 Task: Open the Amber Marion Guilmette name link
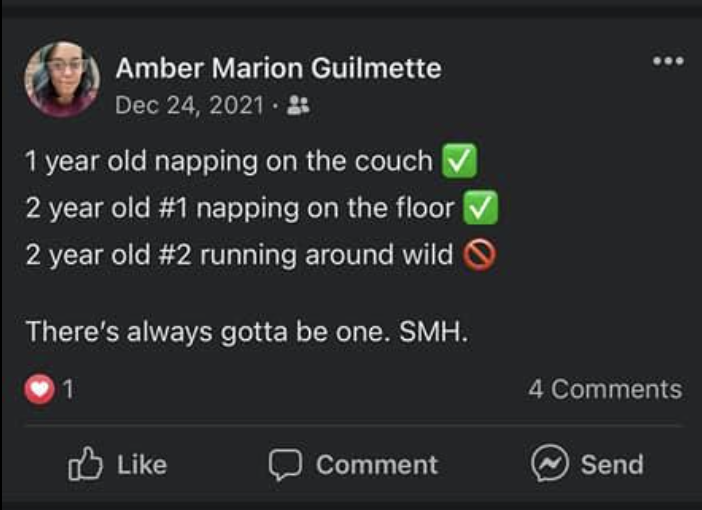[x=278, y=68]
